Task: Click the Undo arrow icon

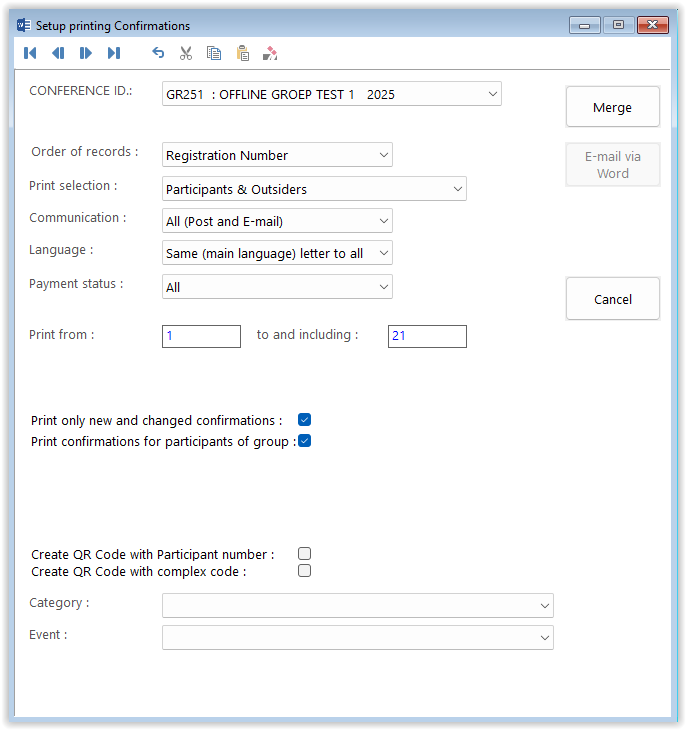Action: click(x=158, y=53)
